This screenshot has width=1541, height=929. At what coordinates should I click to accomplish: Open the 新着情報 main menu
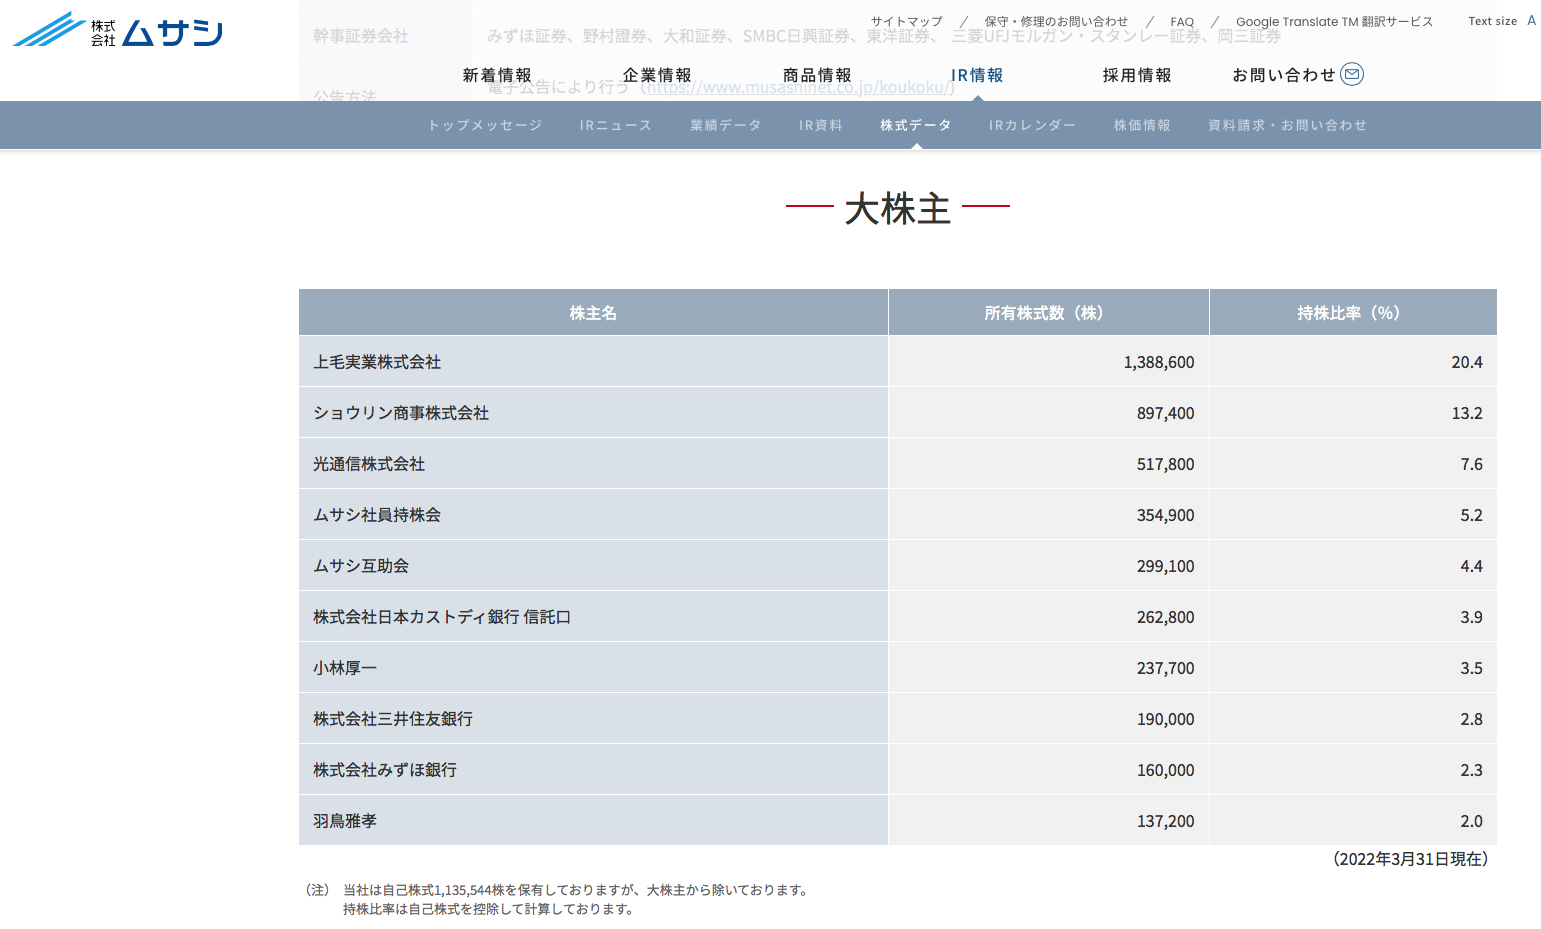pos(497,75)
